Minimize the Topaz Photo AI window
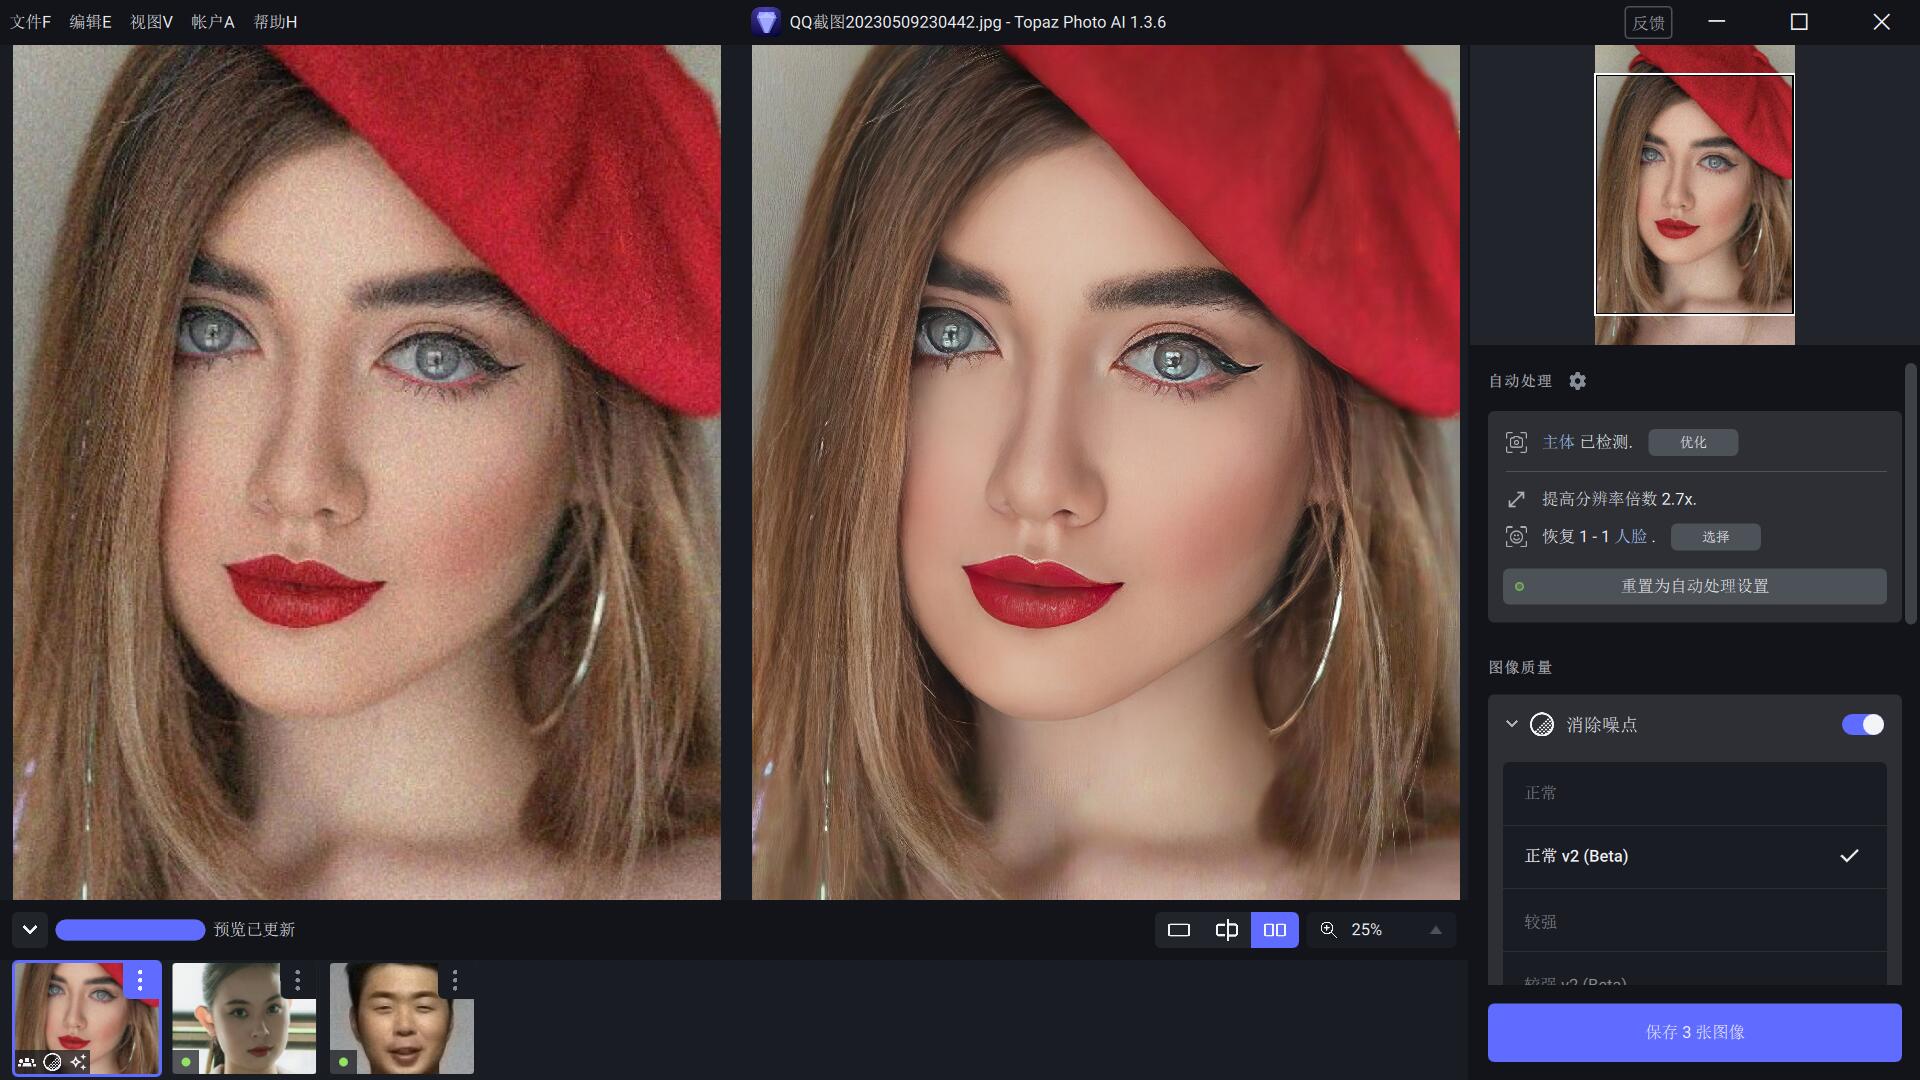This screenshot has width=1920, height=1080. (1717, 22)
